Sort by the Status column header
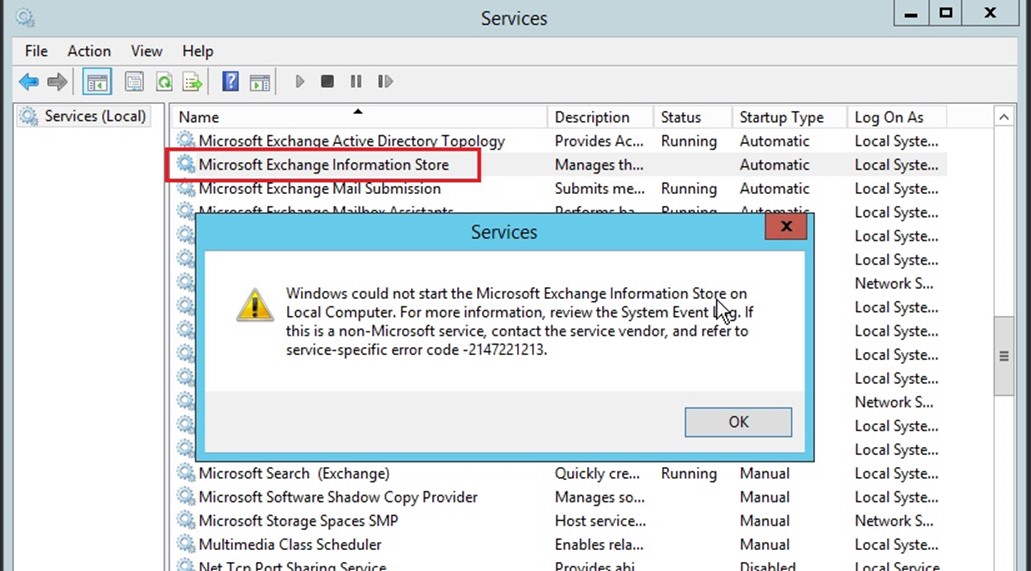This screenshot has width=1031, height=571. pos(692,117)
